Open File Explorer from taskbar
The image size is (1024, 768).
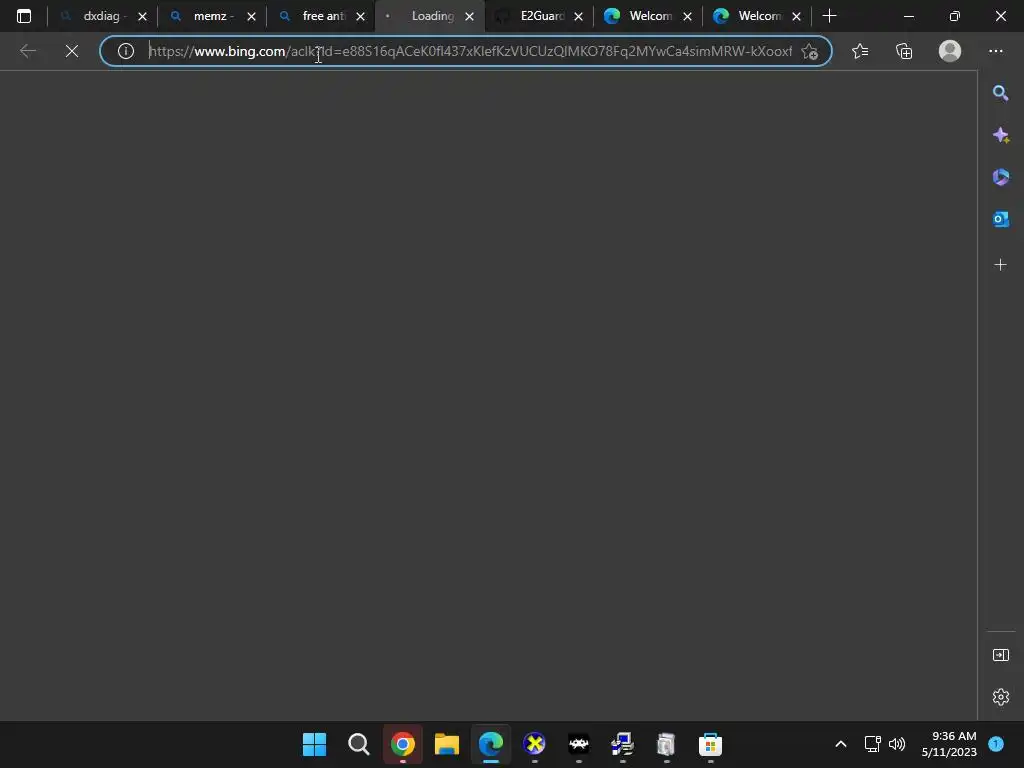447,744
